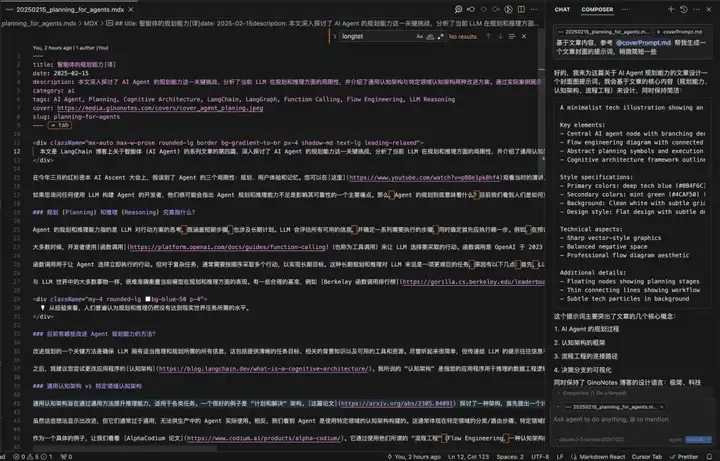Screen dimensions: 720x461
Task: Go to previous match arrow in find widget
Action: click(489, 36)
